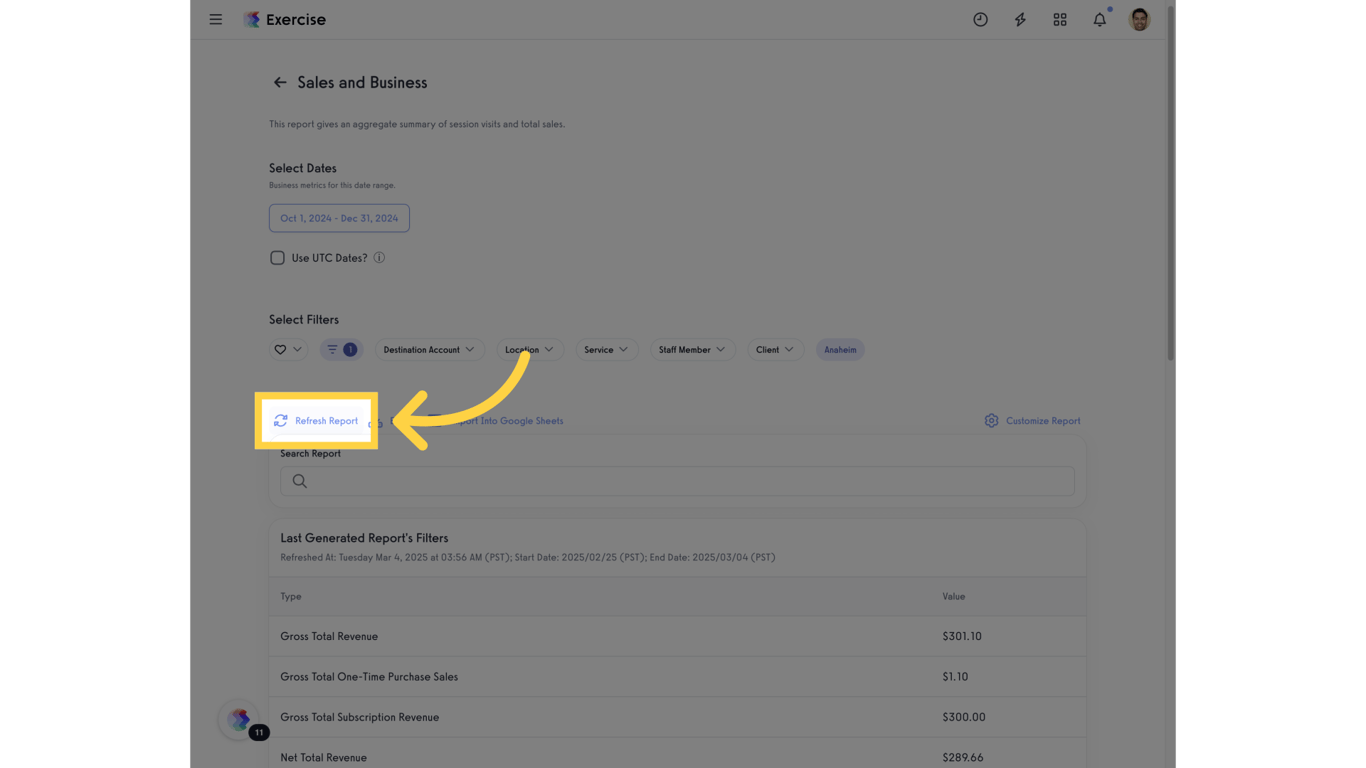Click the aggregate summary description text
The height and width of the screenshot is (768, 1366).
(417, 124)
